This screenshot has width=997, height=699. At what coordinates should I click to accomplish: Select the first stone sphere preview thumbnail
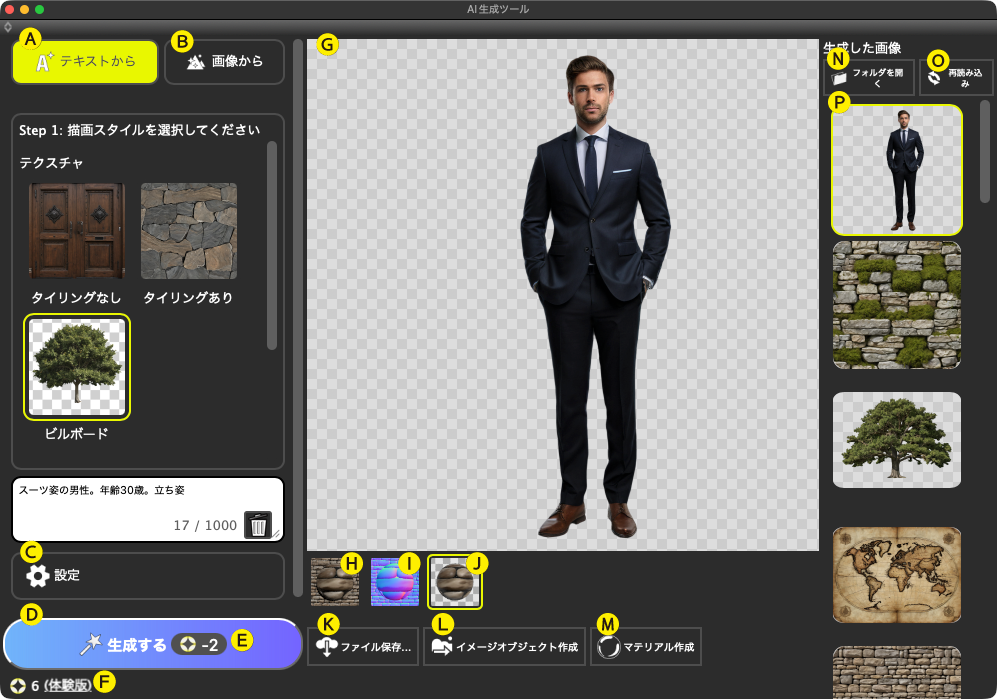point(334,582)
